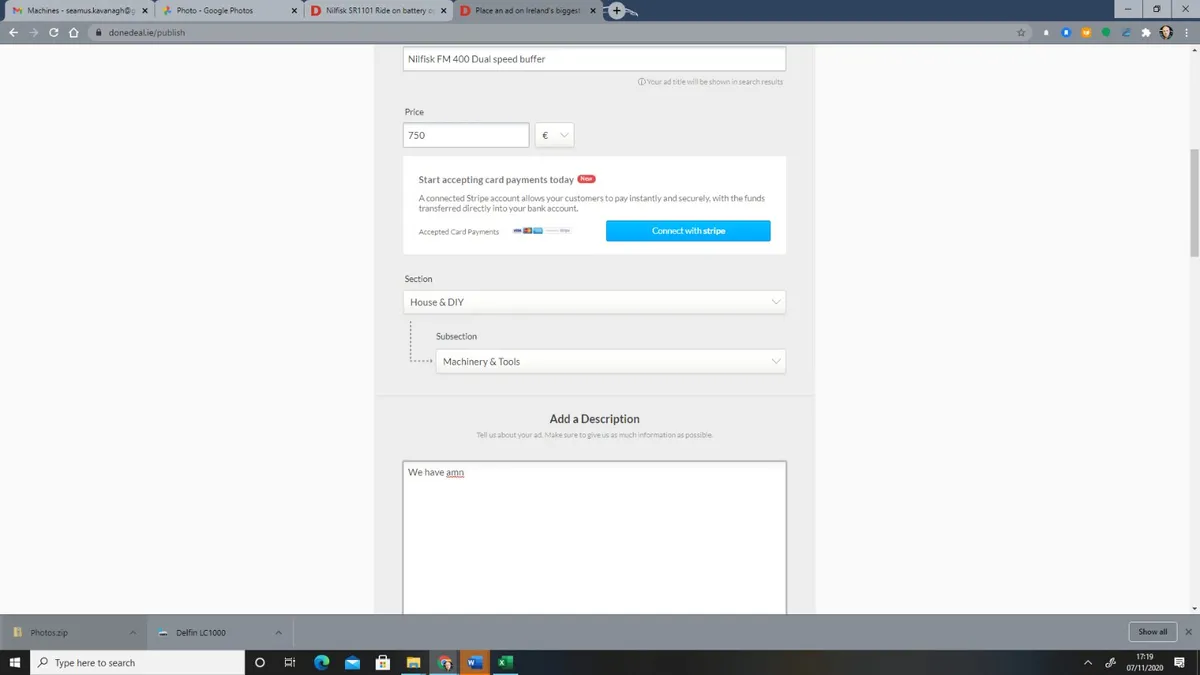The width and height of the screenshot is (1200, 675).
Task: Open the currency dropdown next to price
Action: click(554, 135)
